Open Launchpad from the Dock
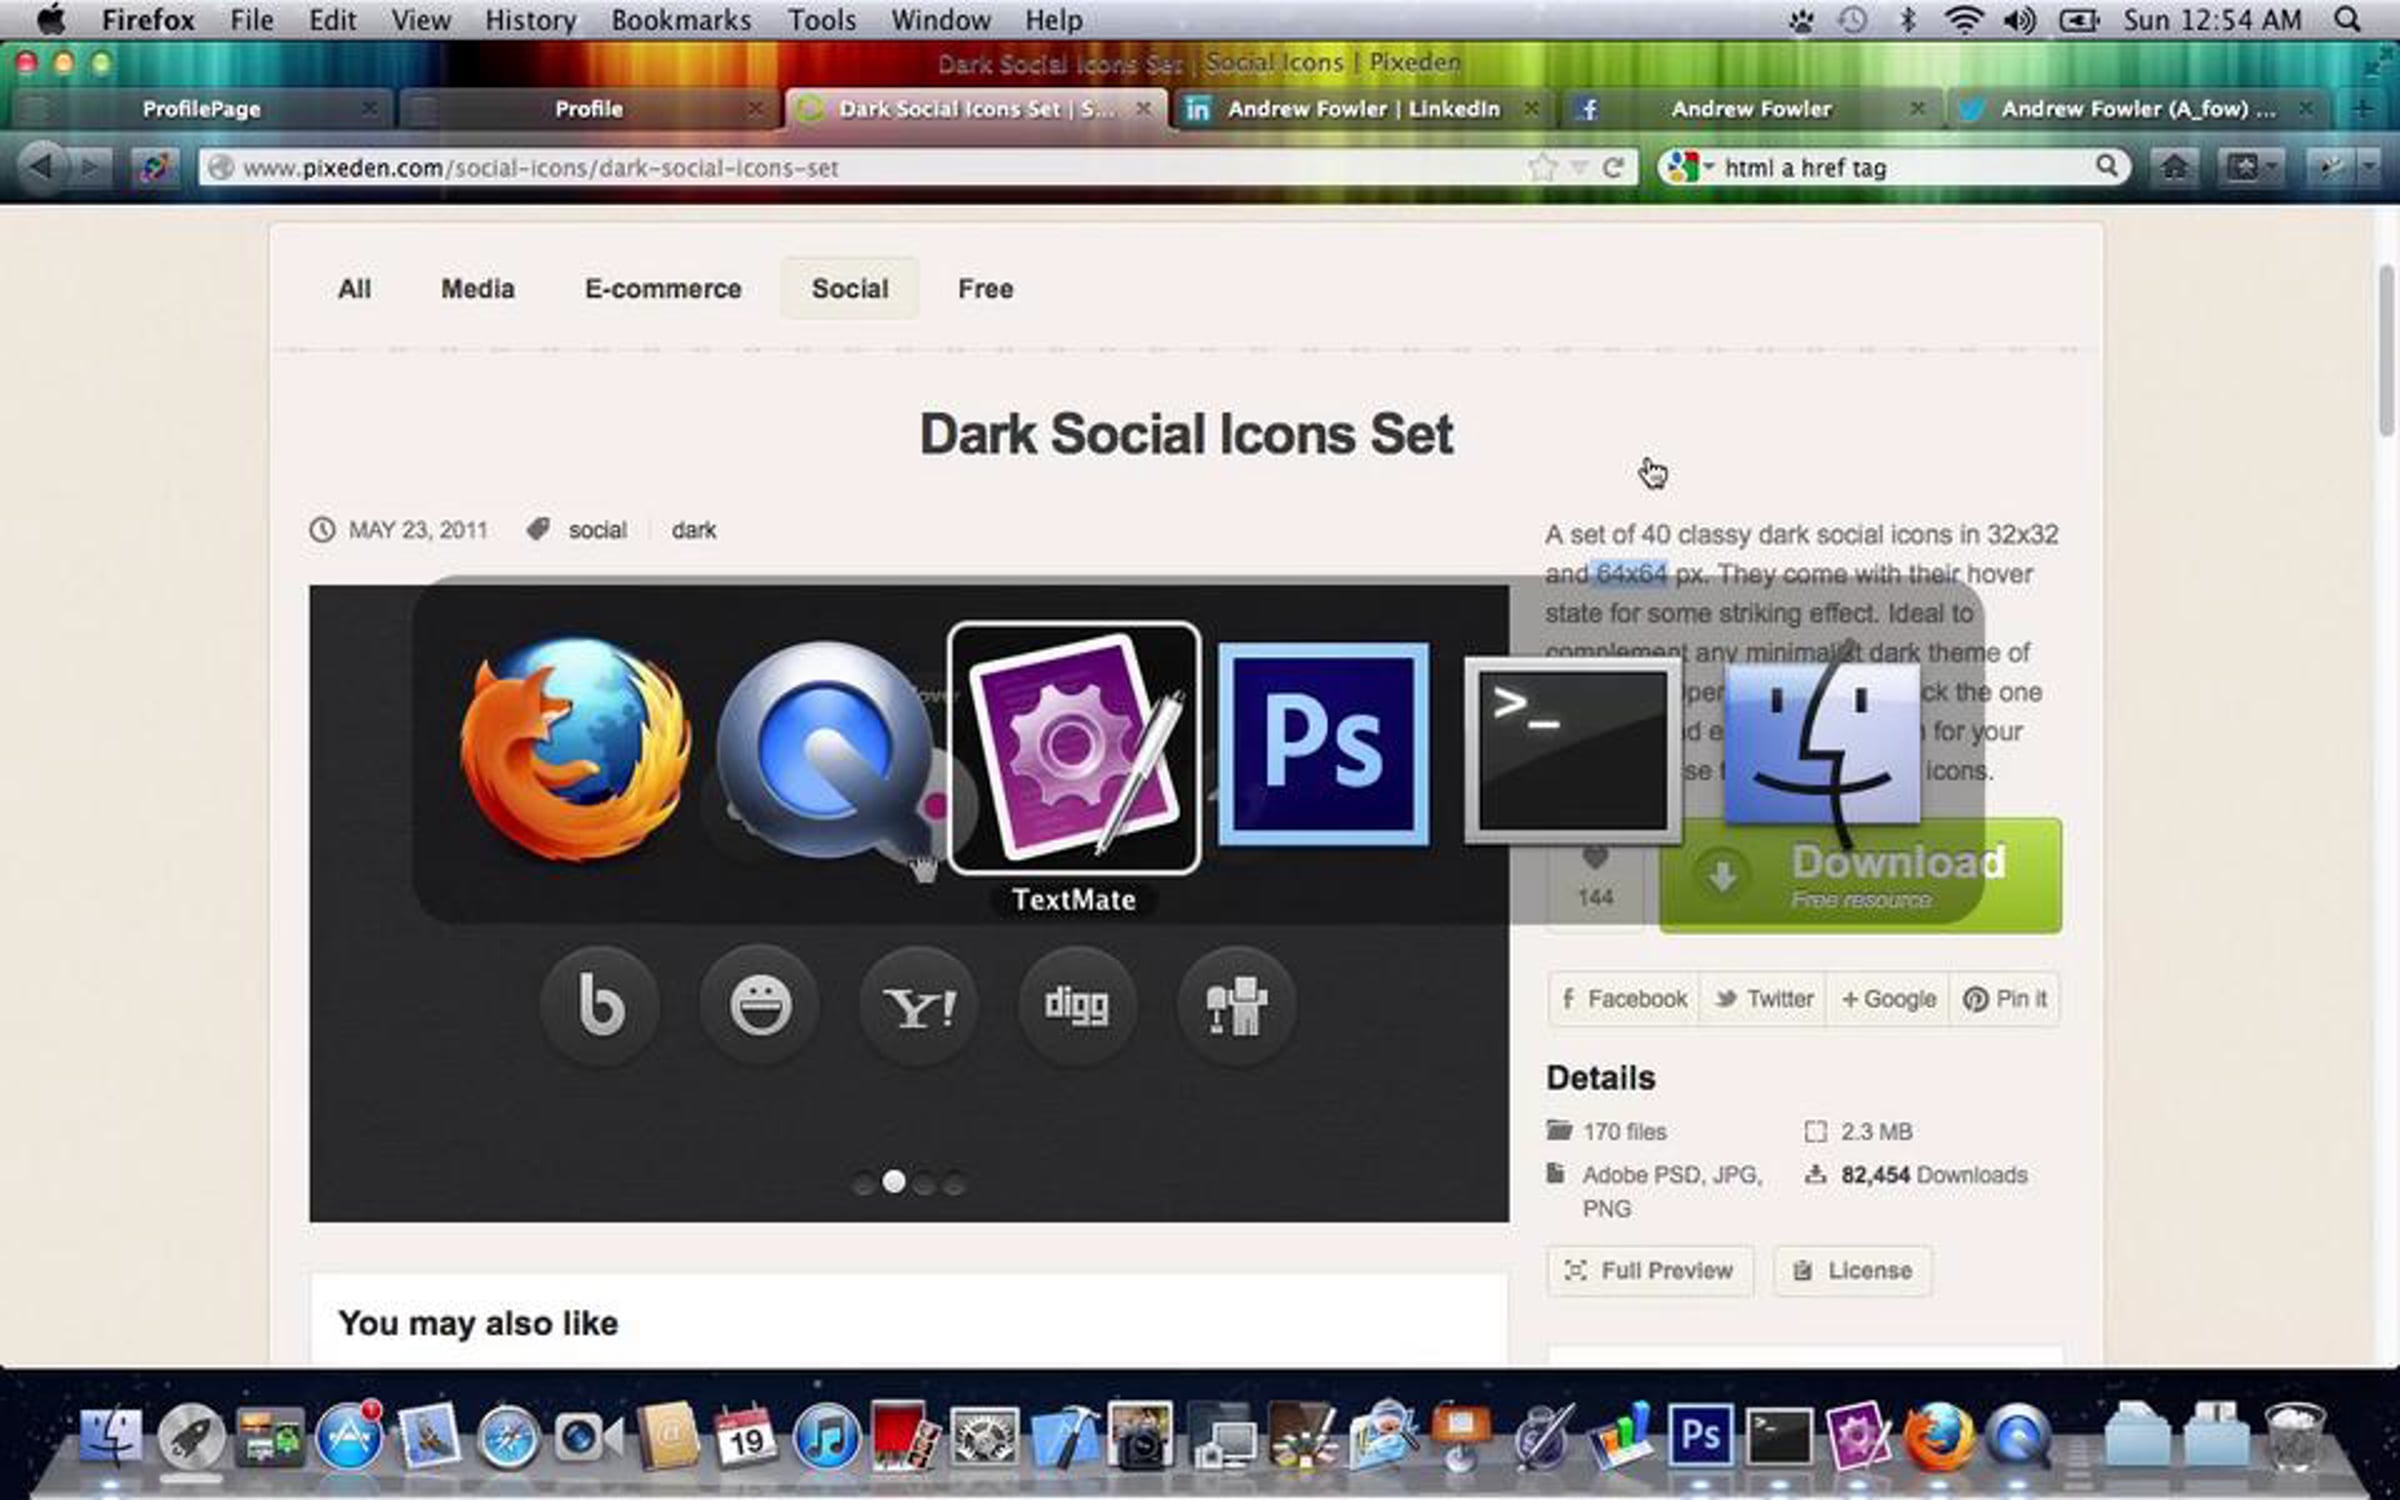The image size is (2400, 1500). [x=191, y=1438]
